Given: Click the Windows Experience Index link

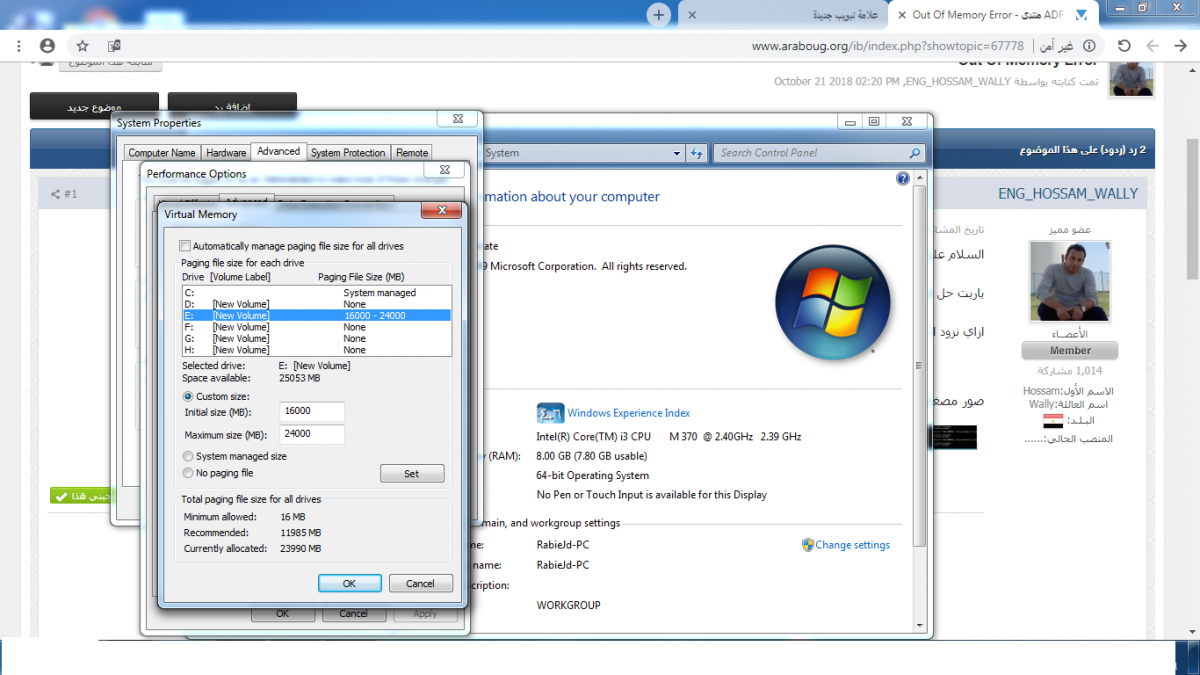Looking at the screenshot, I should (x=628, y=413).
